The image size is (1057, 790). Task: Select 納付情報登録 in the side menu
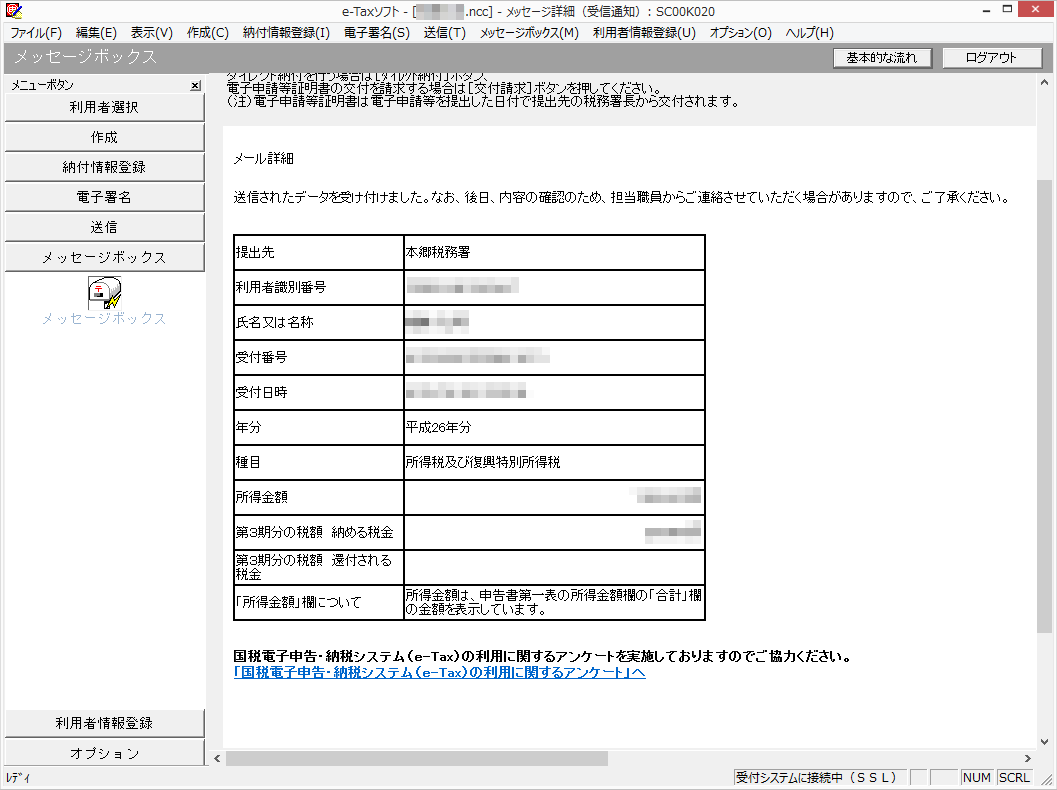click(x=104, y=167)
